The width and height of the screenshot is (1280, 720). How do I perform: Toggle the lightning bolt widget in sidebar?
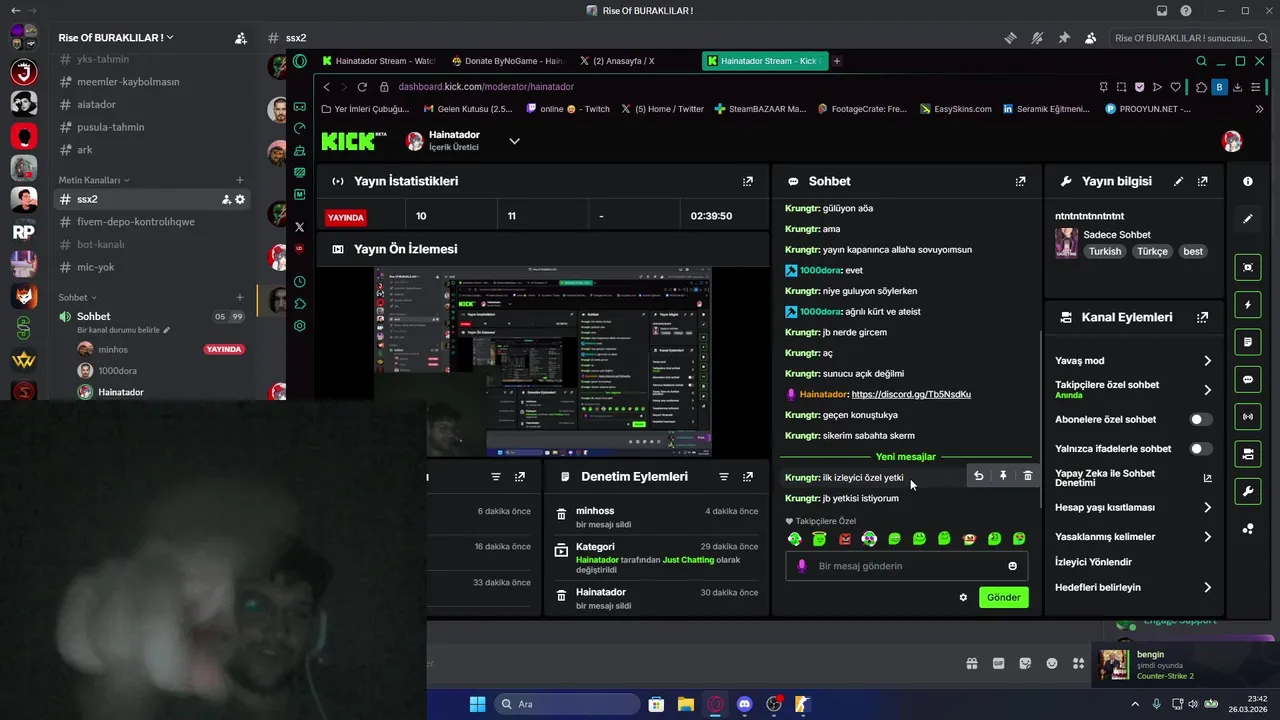1248,304
